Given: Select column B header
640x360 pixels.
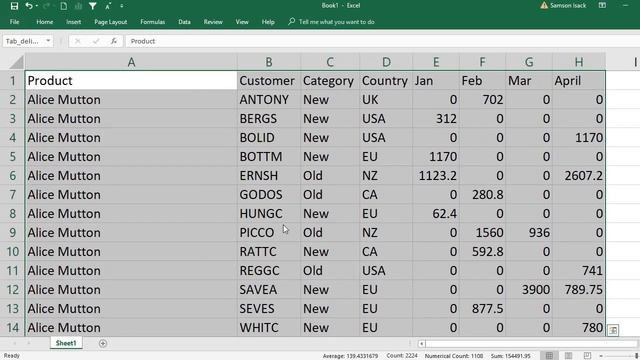Looking at the screenshot, I should (x=269, y=62).
